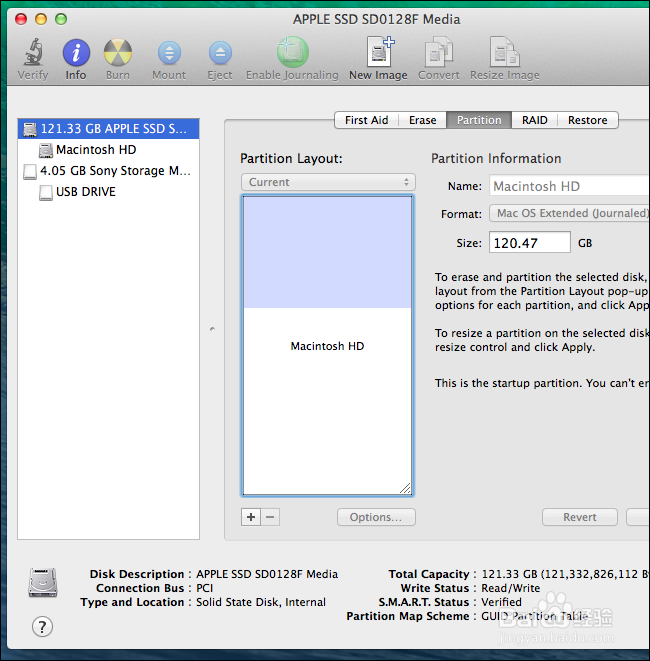Click 'Solid State Disk, Internal' text
650x661 pixels.
point(261,602)
